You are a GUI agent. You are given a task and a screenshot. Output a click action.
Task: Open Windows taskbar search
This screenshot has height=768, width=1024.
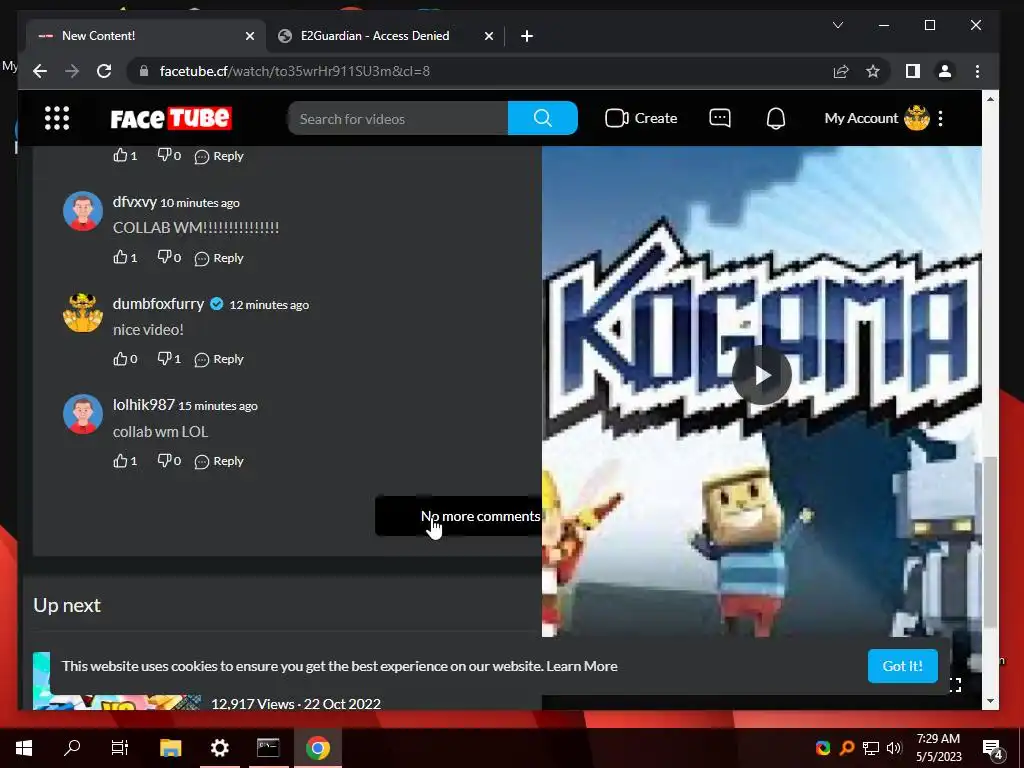pos(72,748)
